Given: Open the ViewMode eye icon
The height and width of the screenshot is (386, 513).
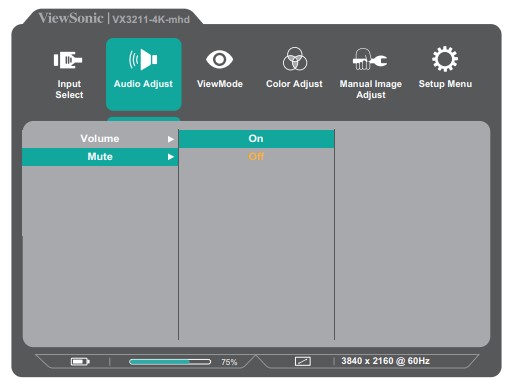Looking at the screenshot, I should click(x=219, y=60).
